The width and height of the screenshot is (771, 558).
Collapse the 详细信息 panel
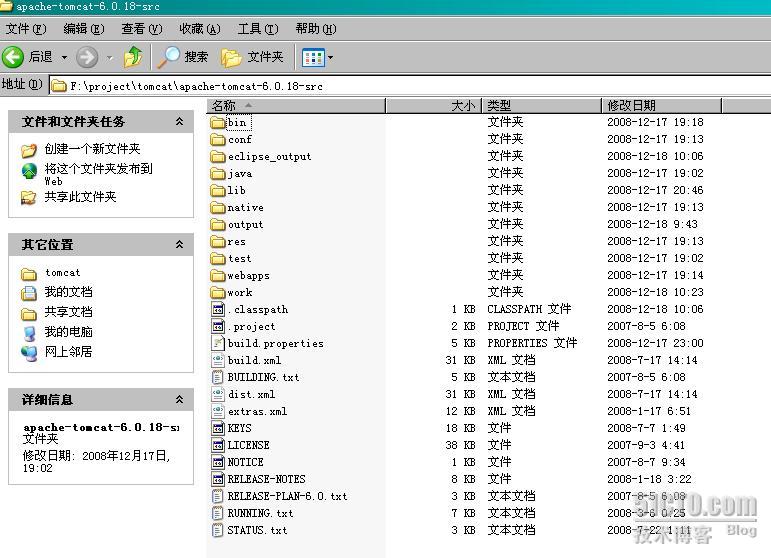(x=179, y=400)
